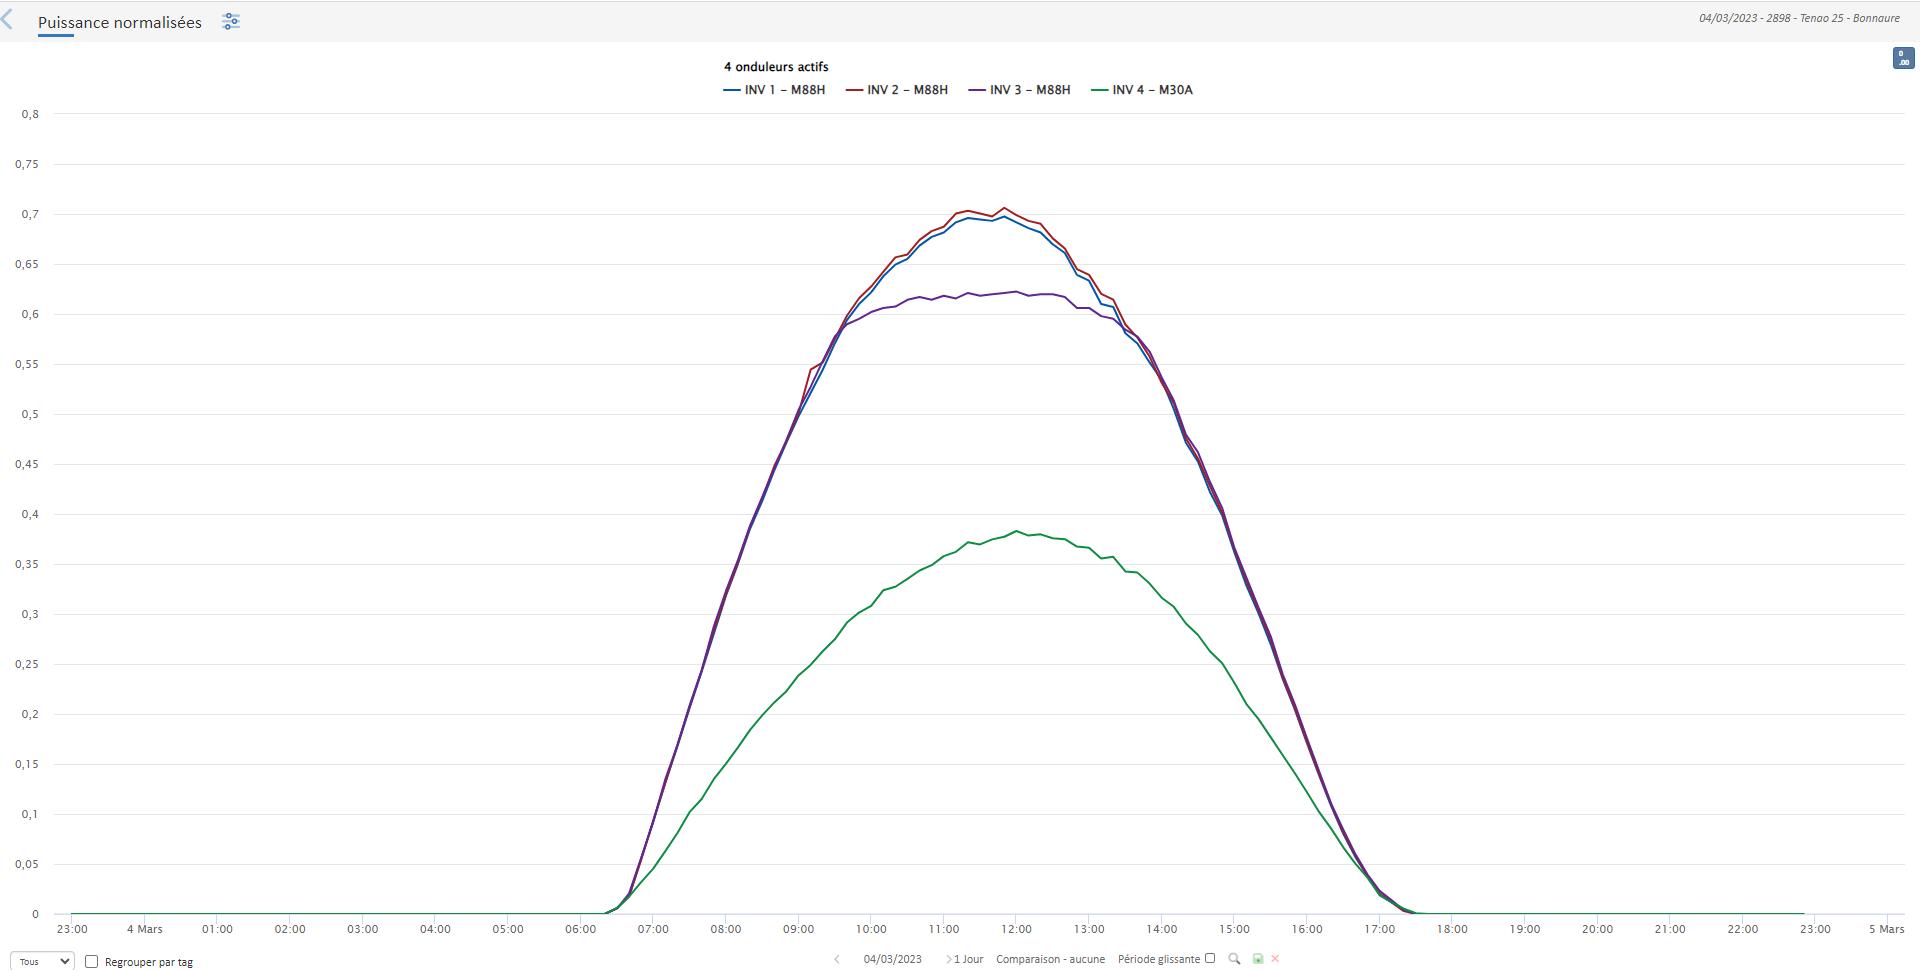This screenshot has height=970, width=1920.
Task: Toggle the INV 1 – M88H legend series
Action: click(x=775, y=90)
